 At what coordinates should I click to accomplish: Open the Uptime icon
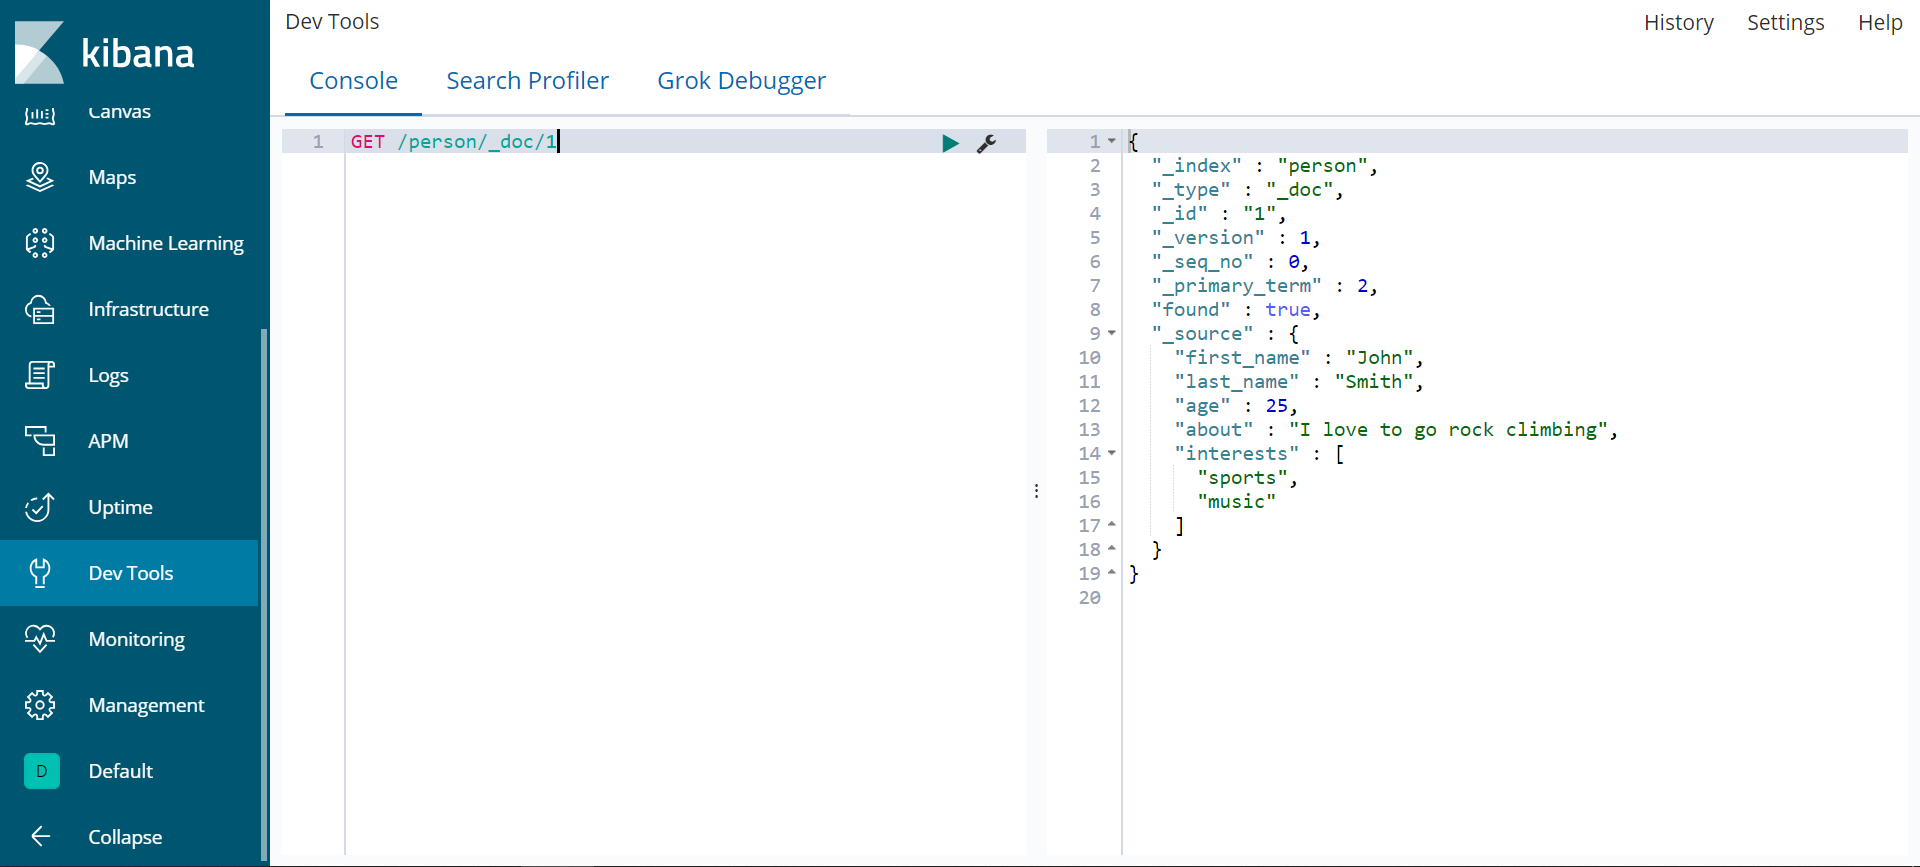click(x=40, y=507)
